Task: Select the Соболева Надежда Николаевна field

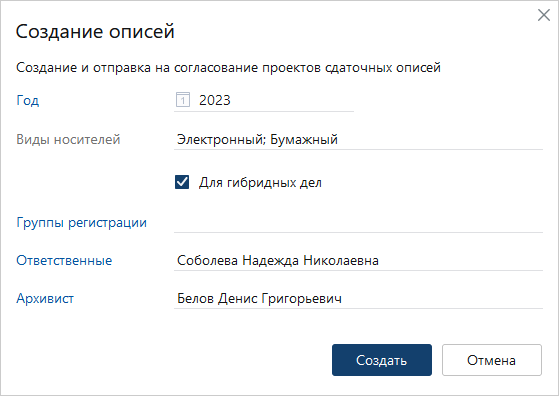Action: point(358,261)
